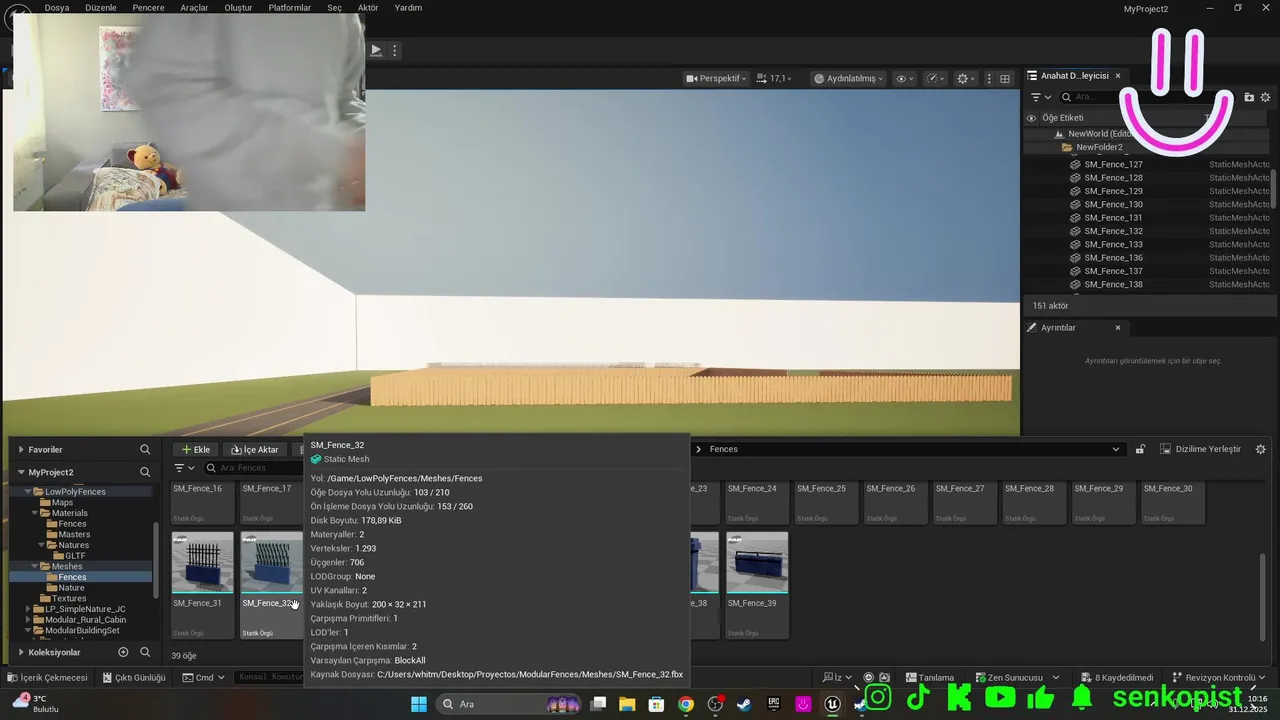Select the Anahat D...leyicisi tab
This screenshot has width=1280, height=720.
coord(1074,76)
